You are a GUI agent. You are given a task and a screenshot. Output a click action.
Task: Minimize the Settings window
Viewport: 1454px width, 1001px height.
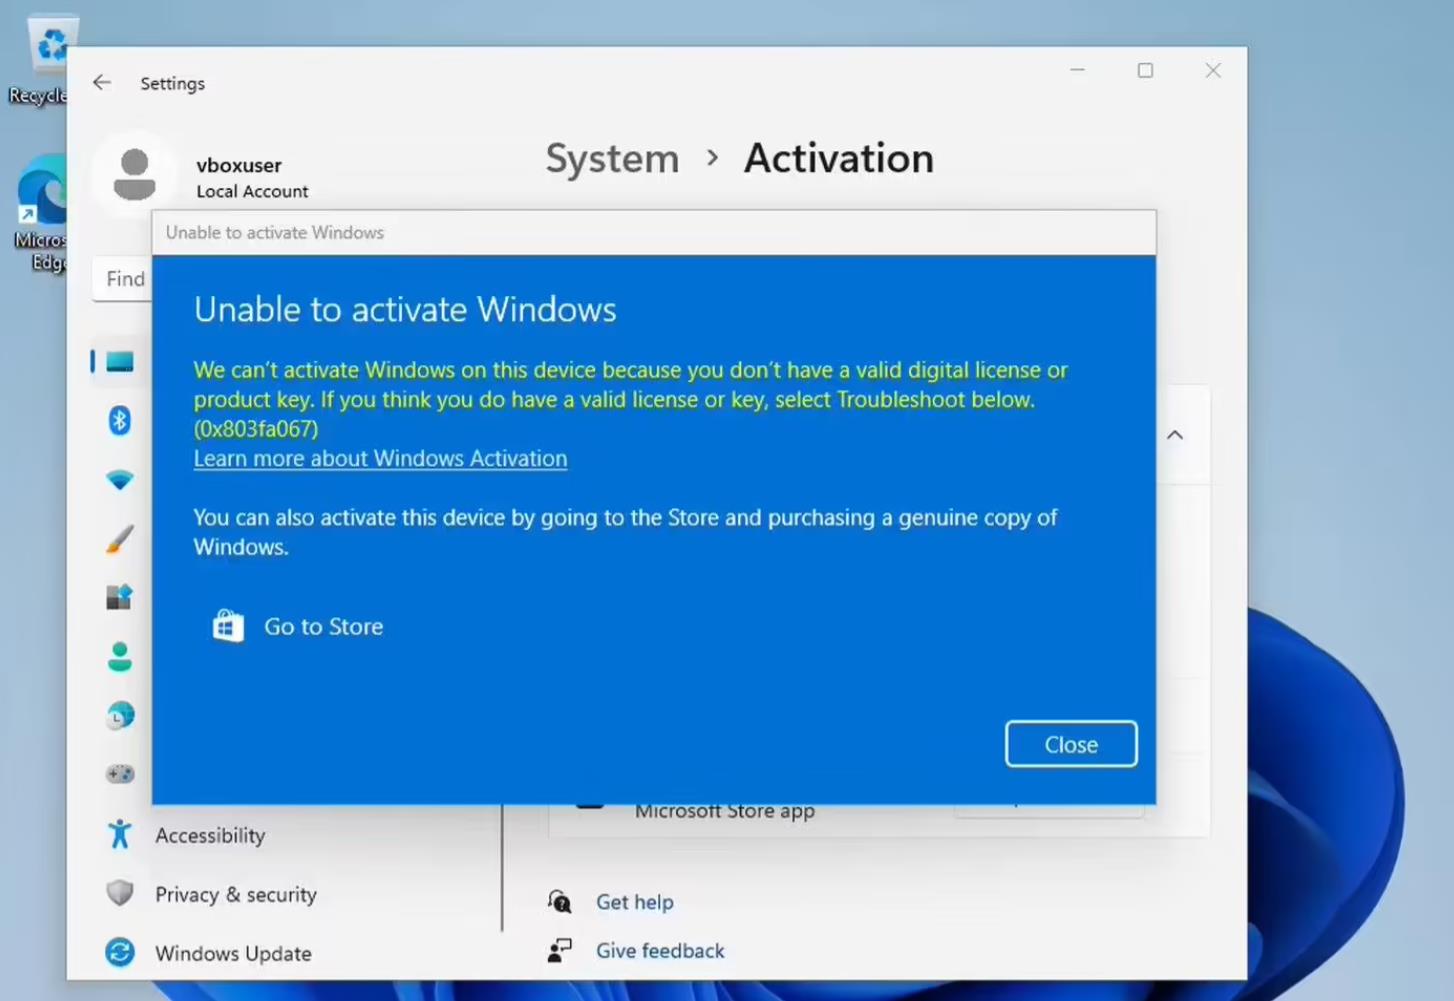coord(1078,70)
